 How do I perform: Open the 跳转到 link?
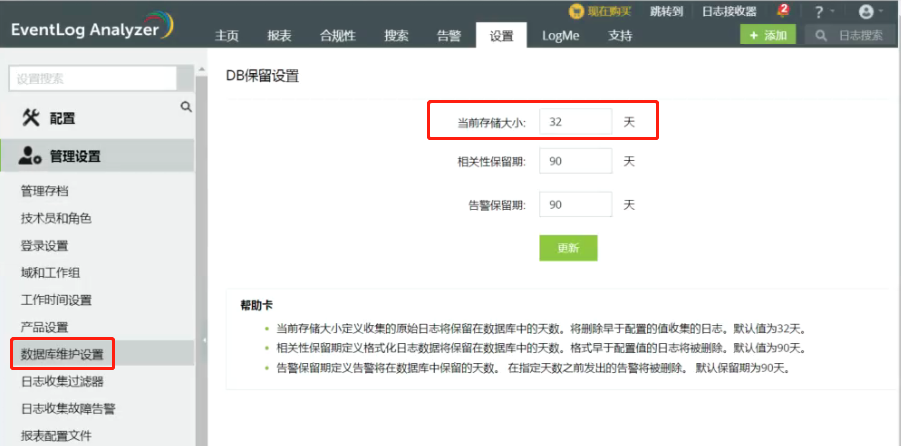pos(666,11)
